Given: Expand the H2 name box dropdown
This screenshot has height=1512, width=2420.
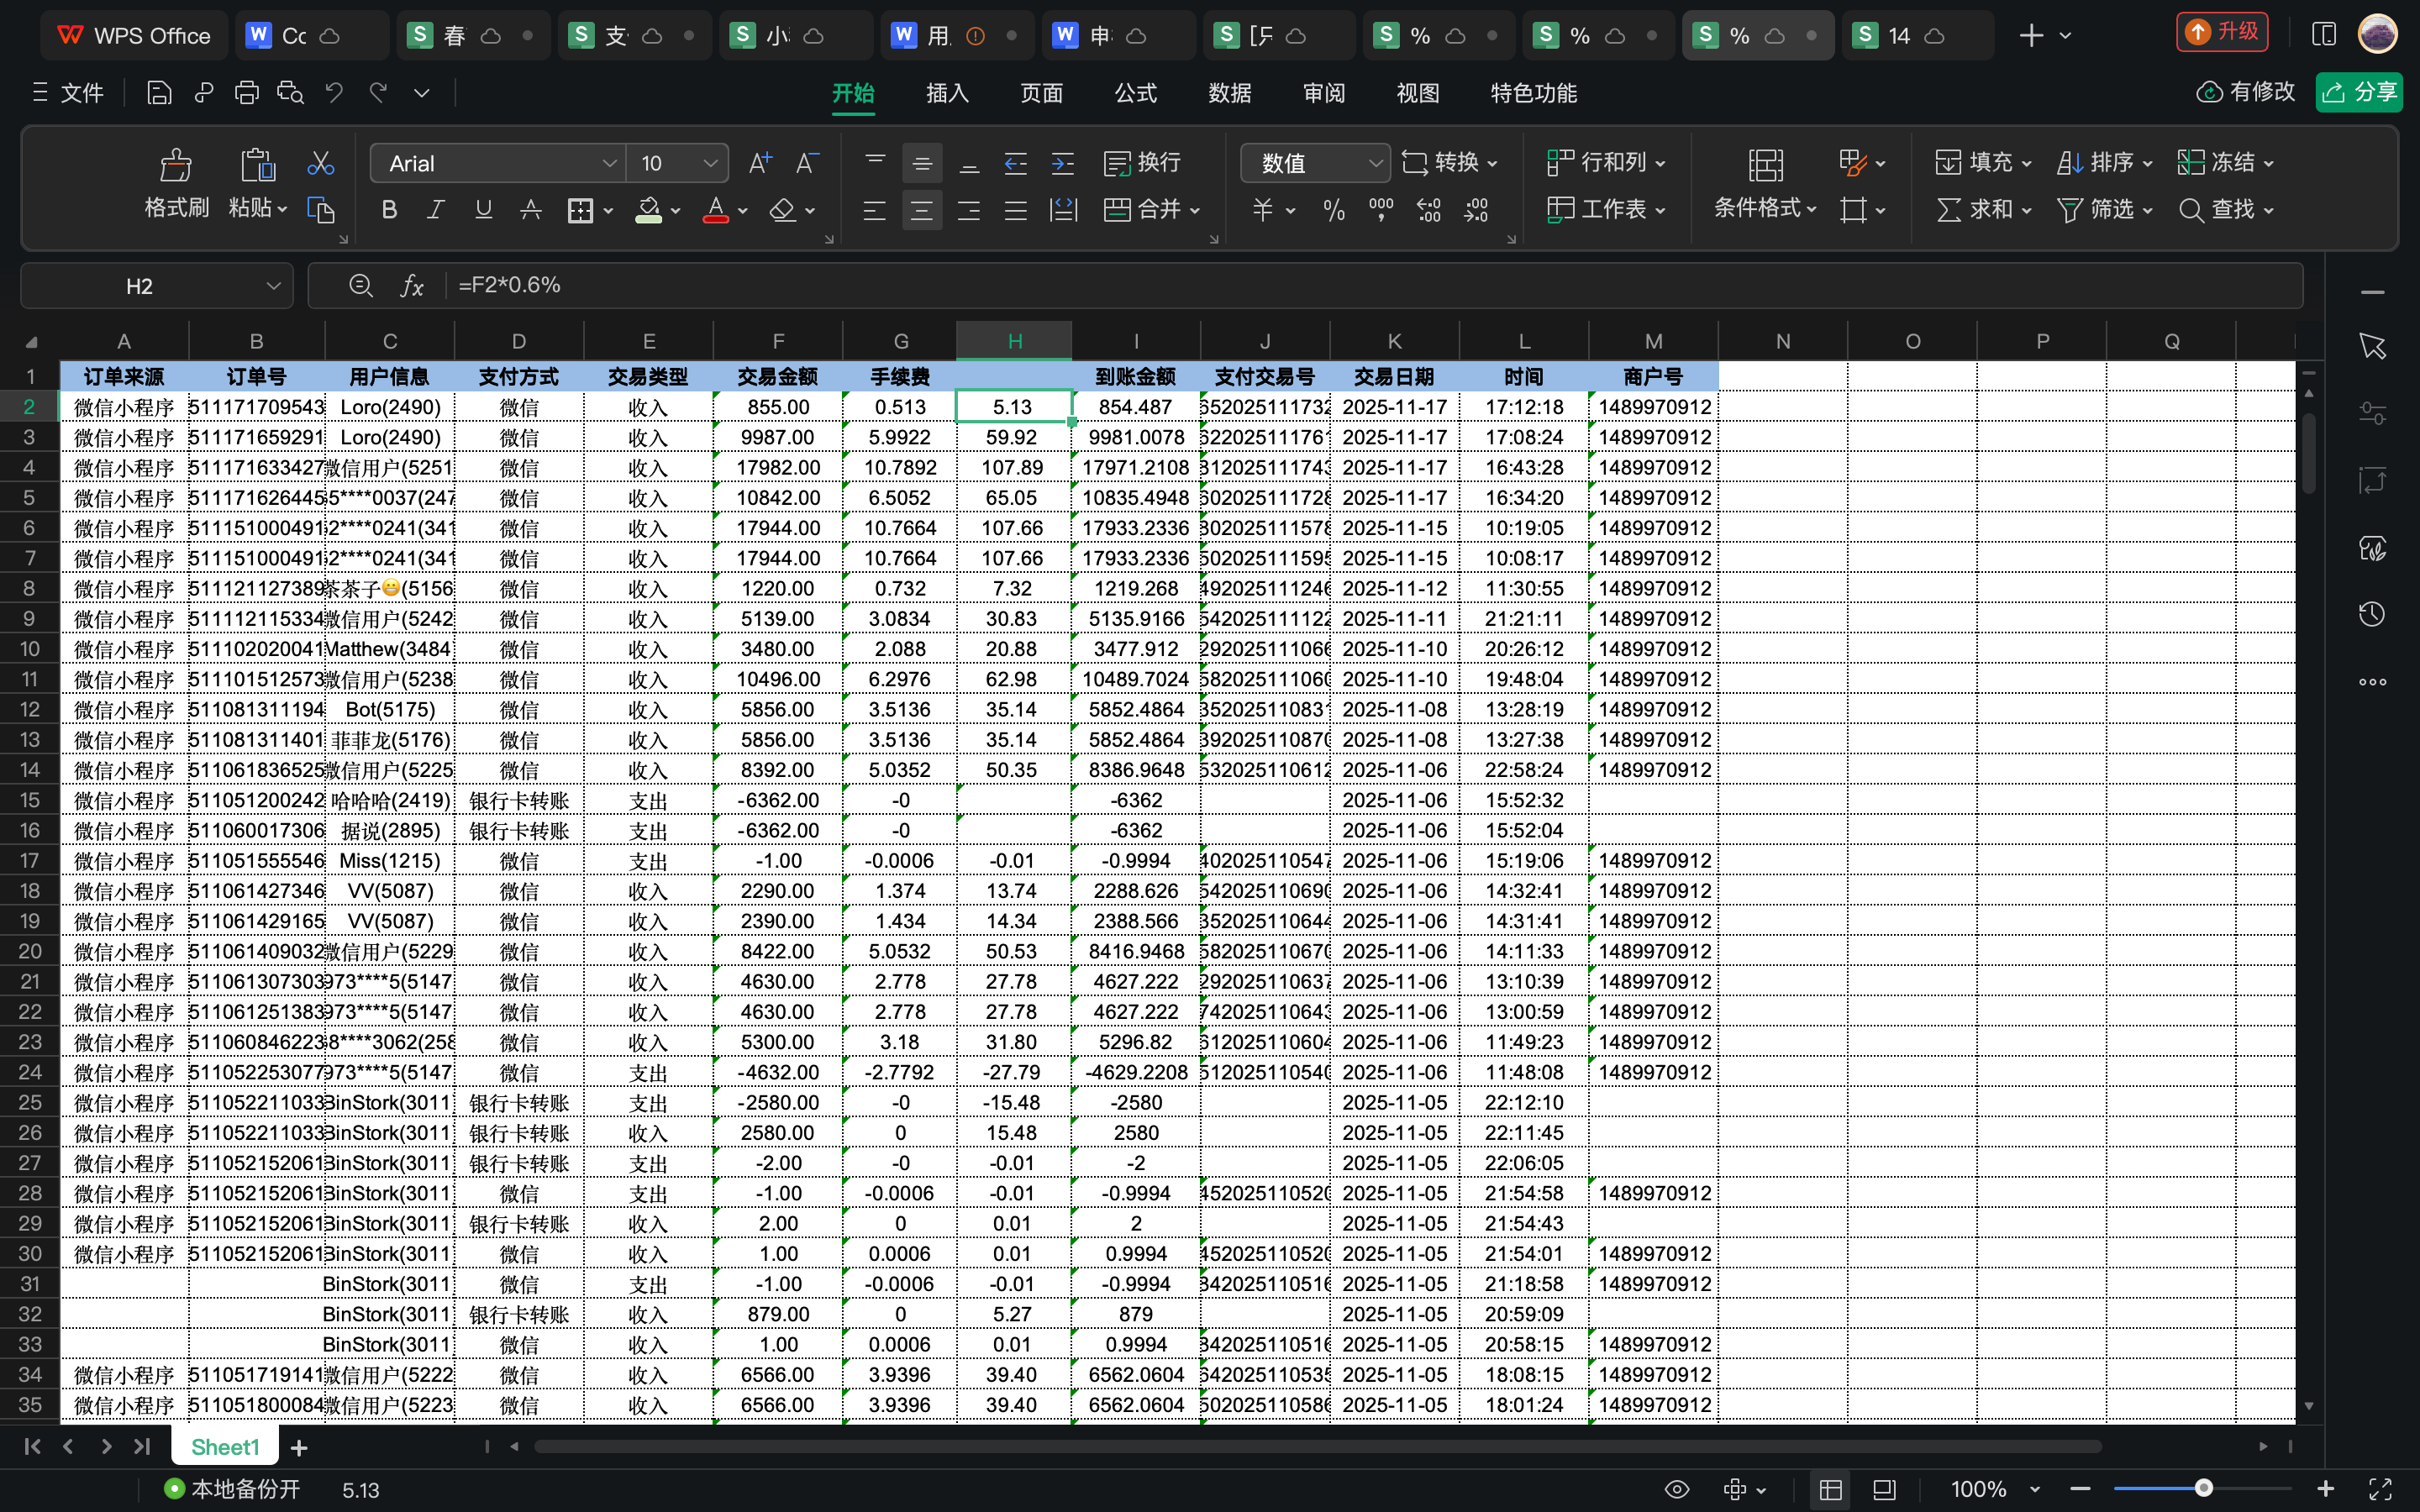Looking at the screenshot, I should pyautogui.click(x=273, y=286).
